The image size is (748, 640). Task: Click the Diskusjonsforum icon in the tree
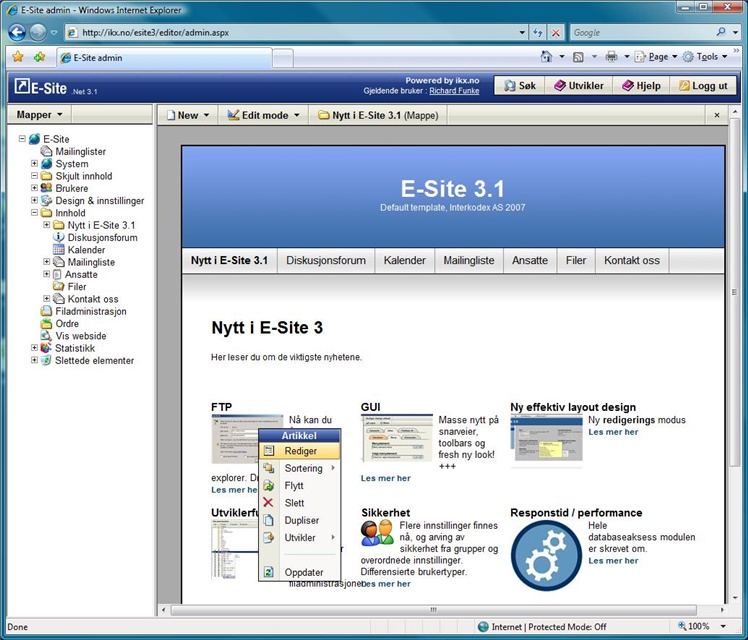[x=58, y=237]
